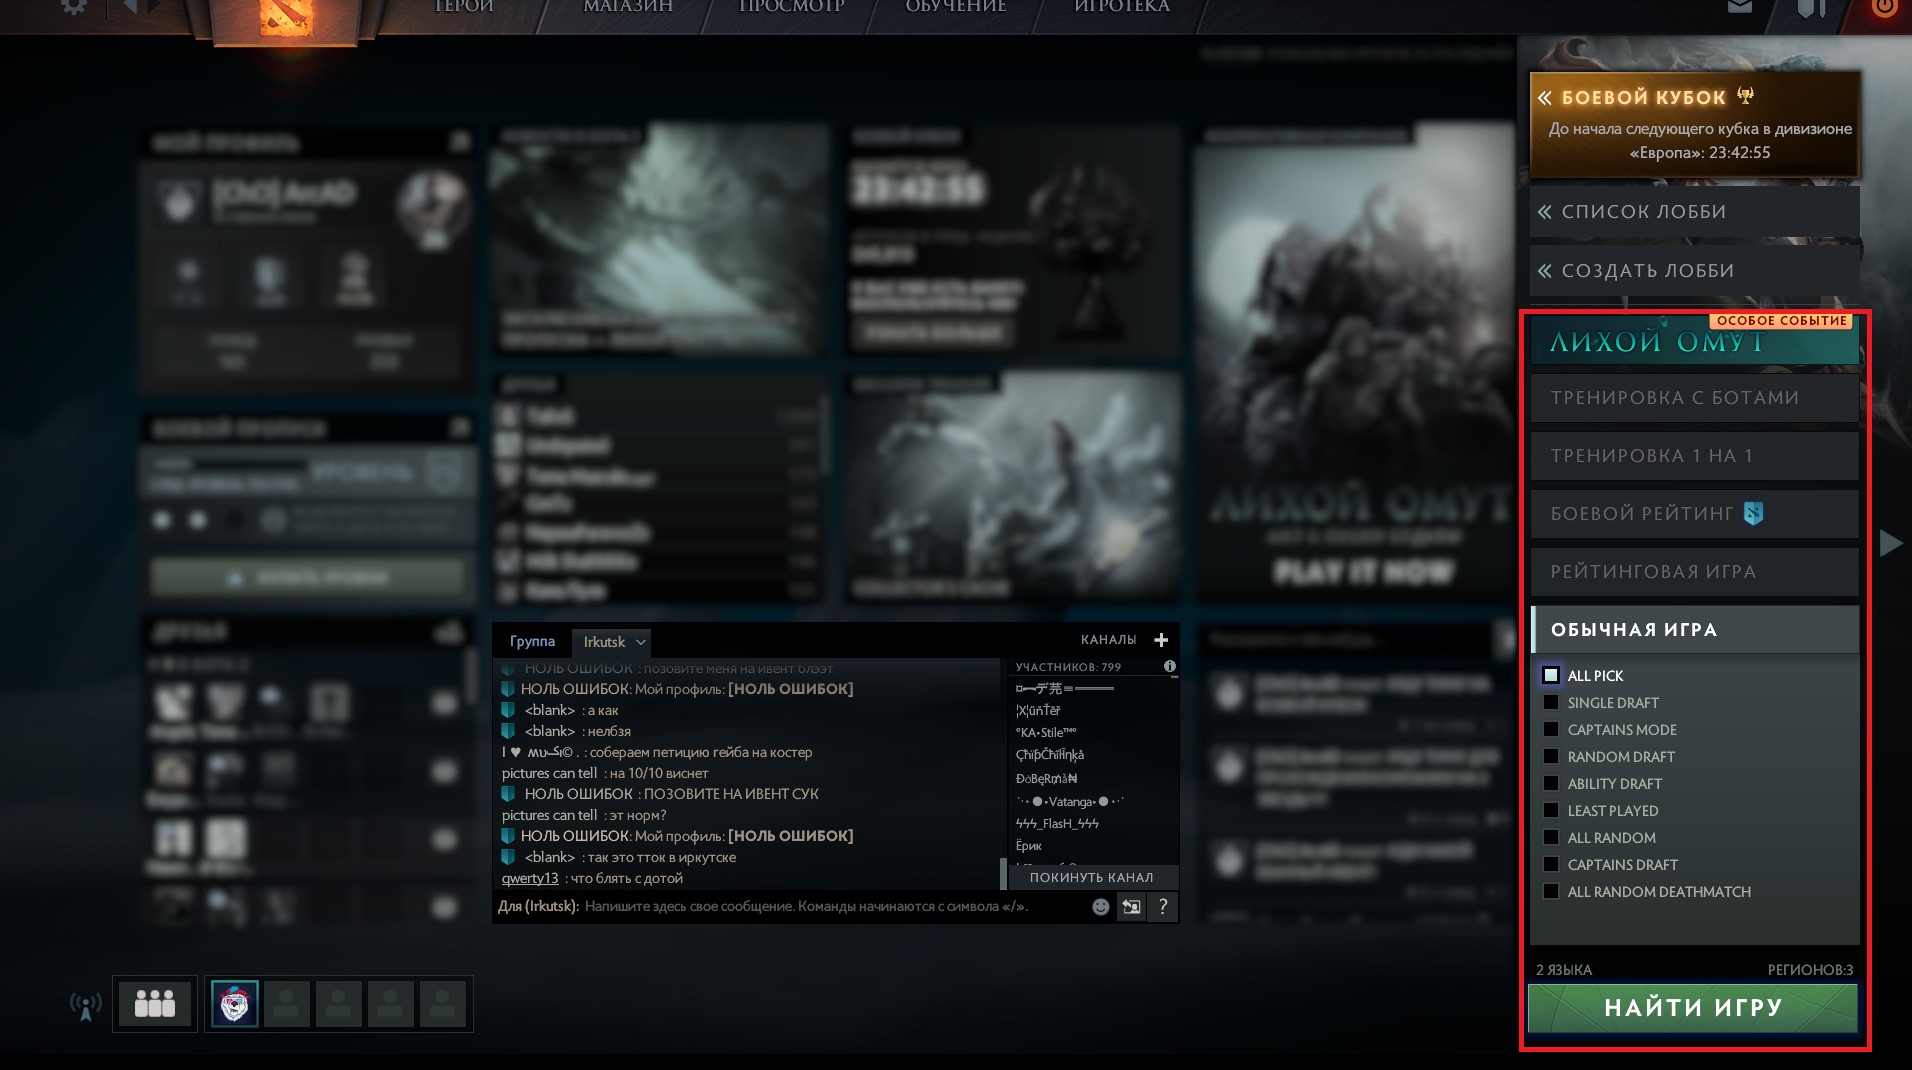Click the Dota 2 logo home button
The width and height of the screenshot is (1912, 1070).
point(286,17)
